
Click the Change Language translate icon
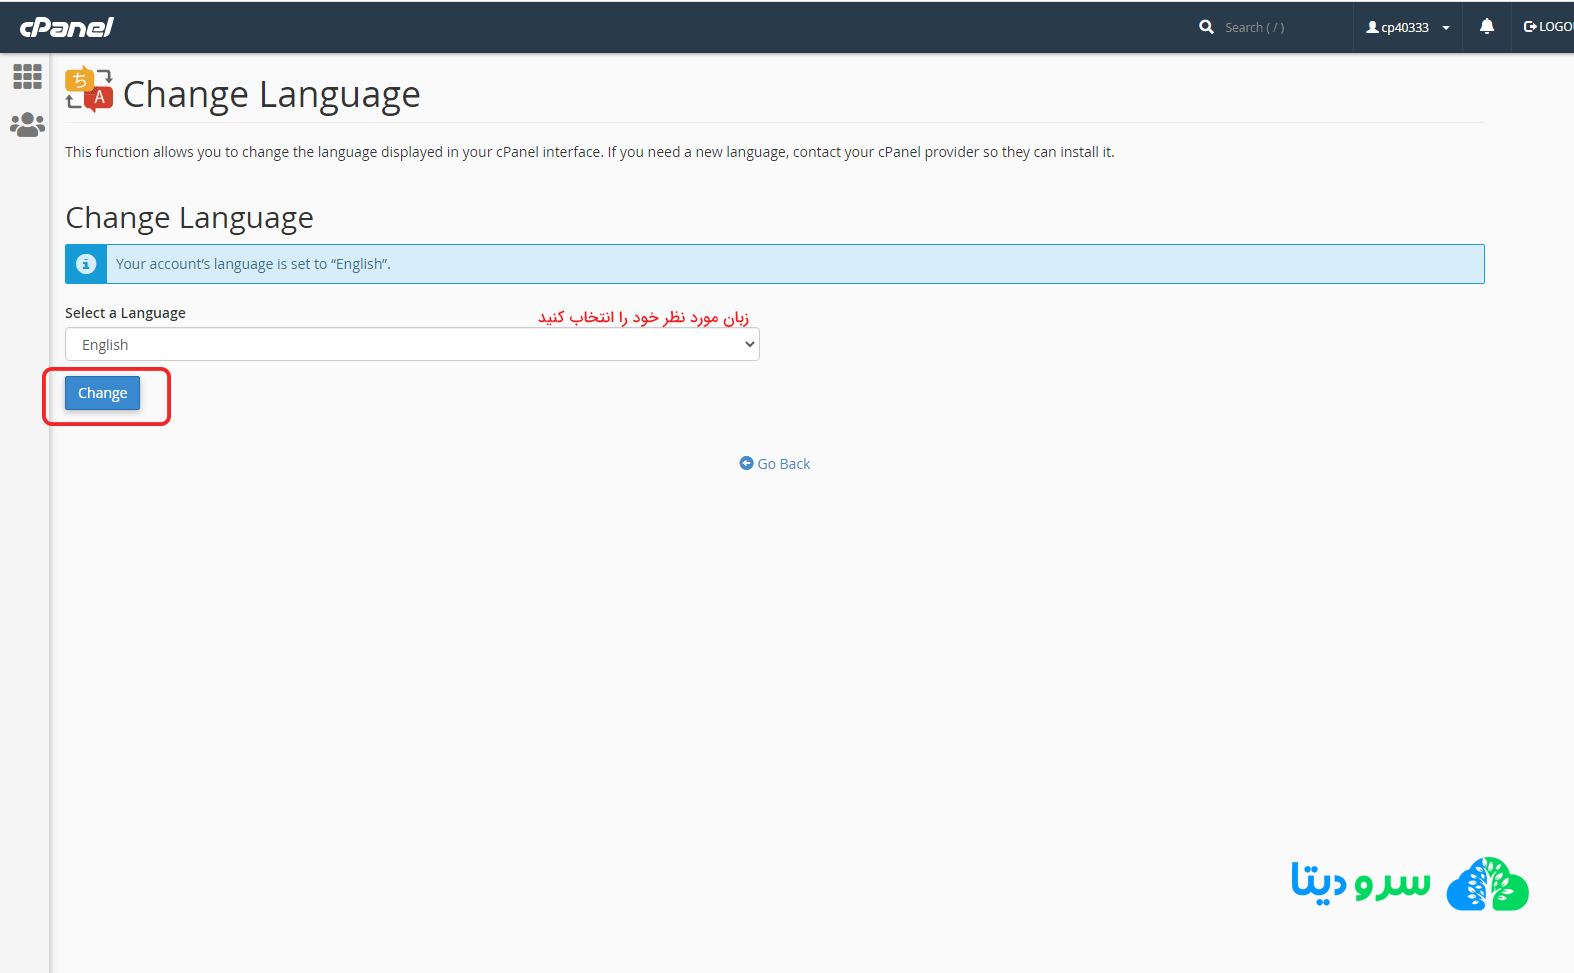pyautogui.click(x=89, y=90)
